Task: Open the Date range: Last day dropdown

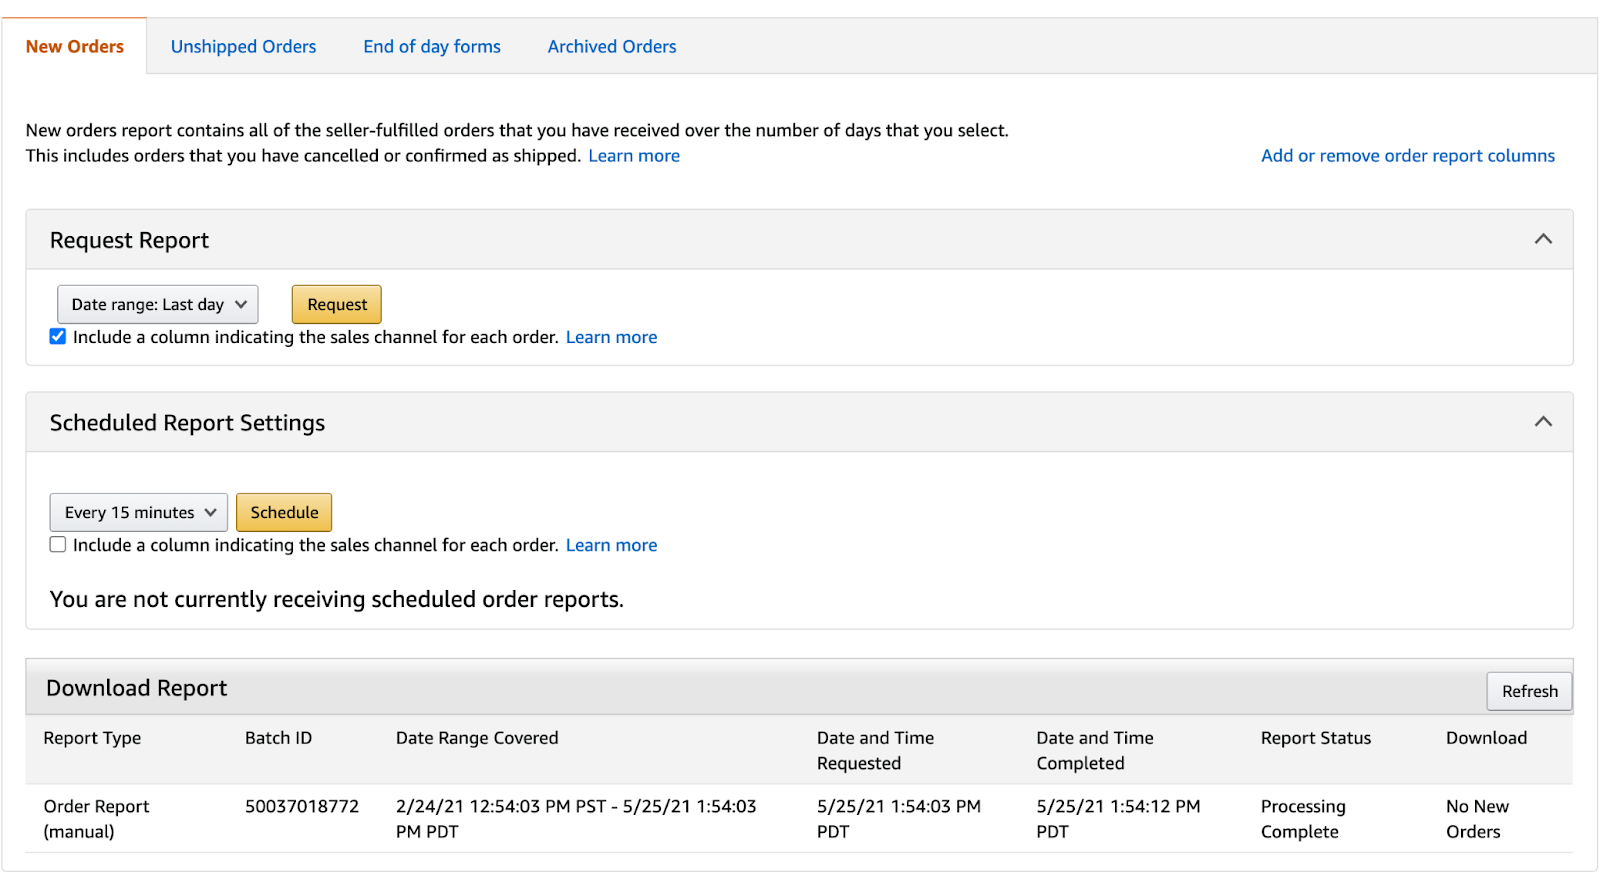Action: pos(158,305)
